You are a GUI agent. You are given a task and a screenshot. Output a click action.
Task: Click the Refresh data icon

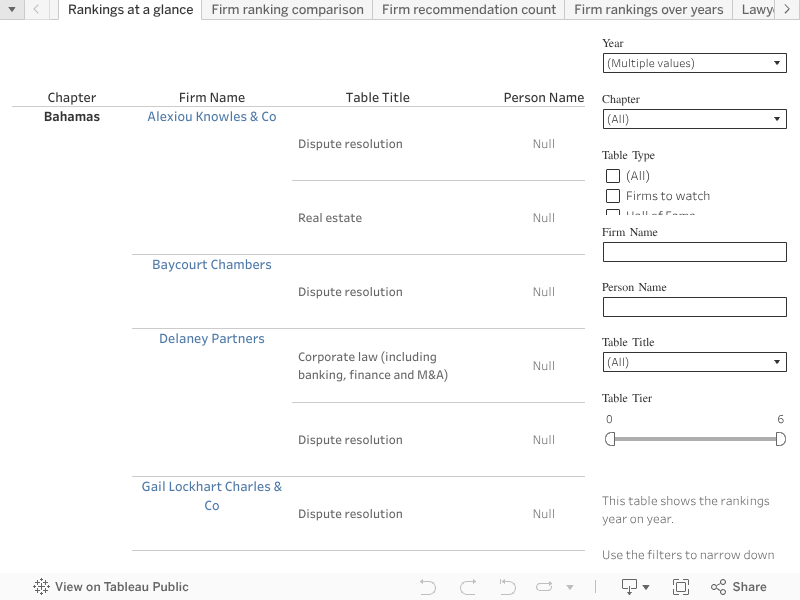(545, 587)
